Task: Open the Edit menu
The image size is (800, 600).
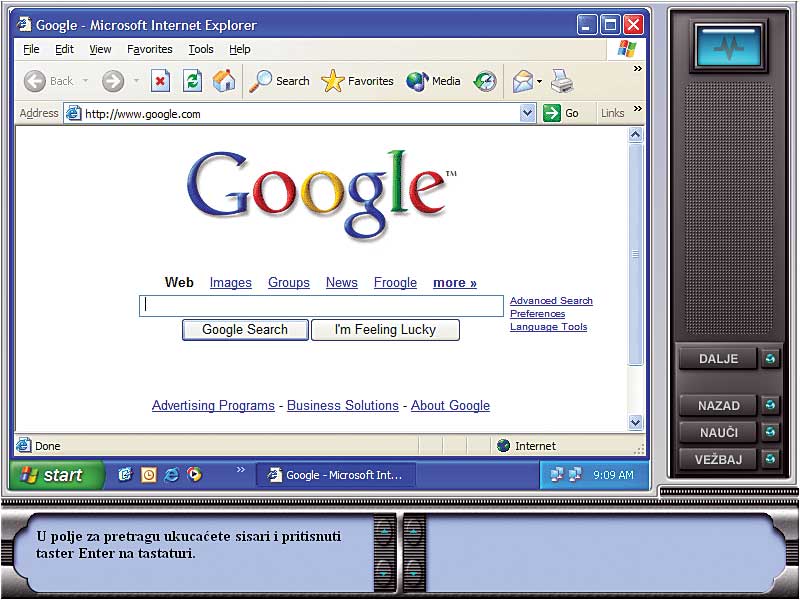Action: [64, 49]
